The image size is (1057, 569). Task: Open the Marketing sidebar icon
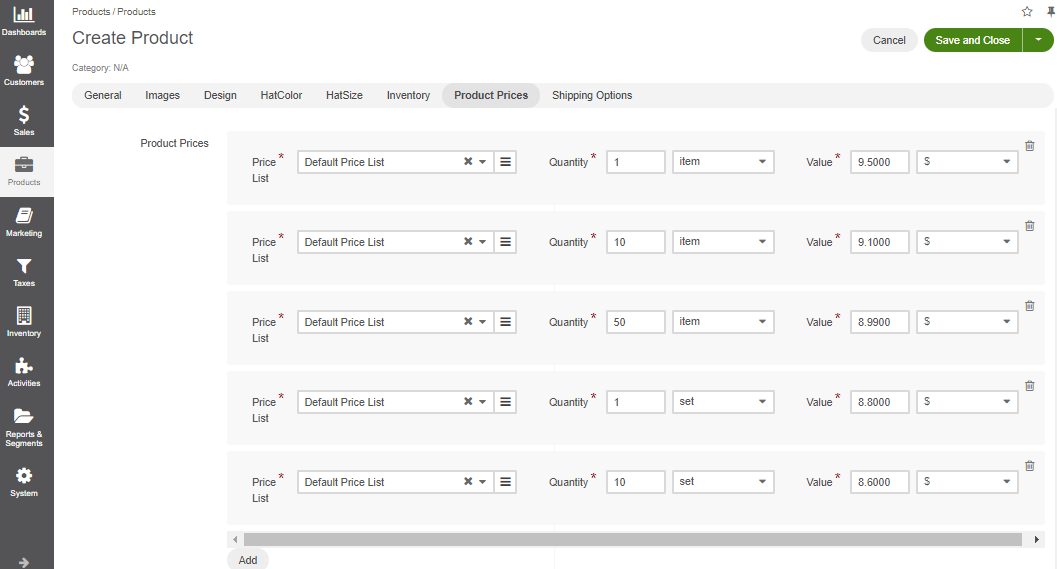click(x=24, y=221)
